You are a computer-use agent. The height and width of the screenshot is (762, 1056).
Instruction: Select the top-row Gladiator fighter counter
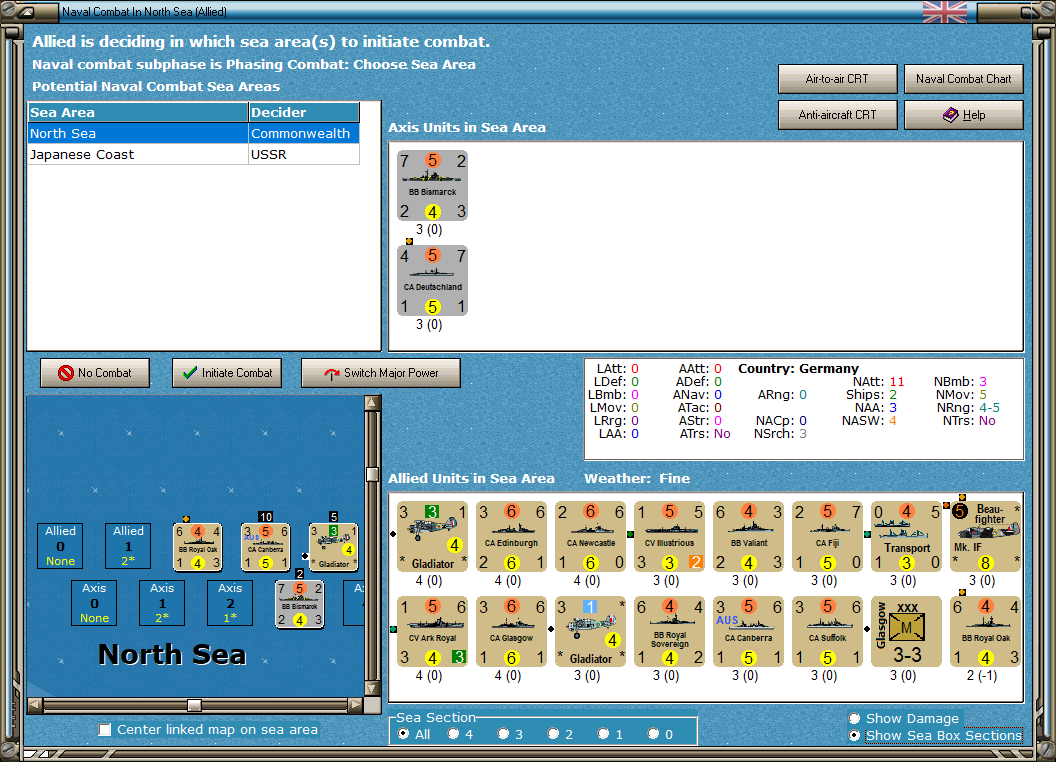tap(432, 536)
